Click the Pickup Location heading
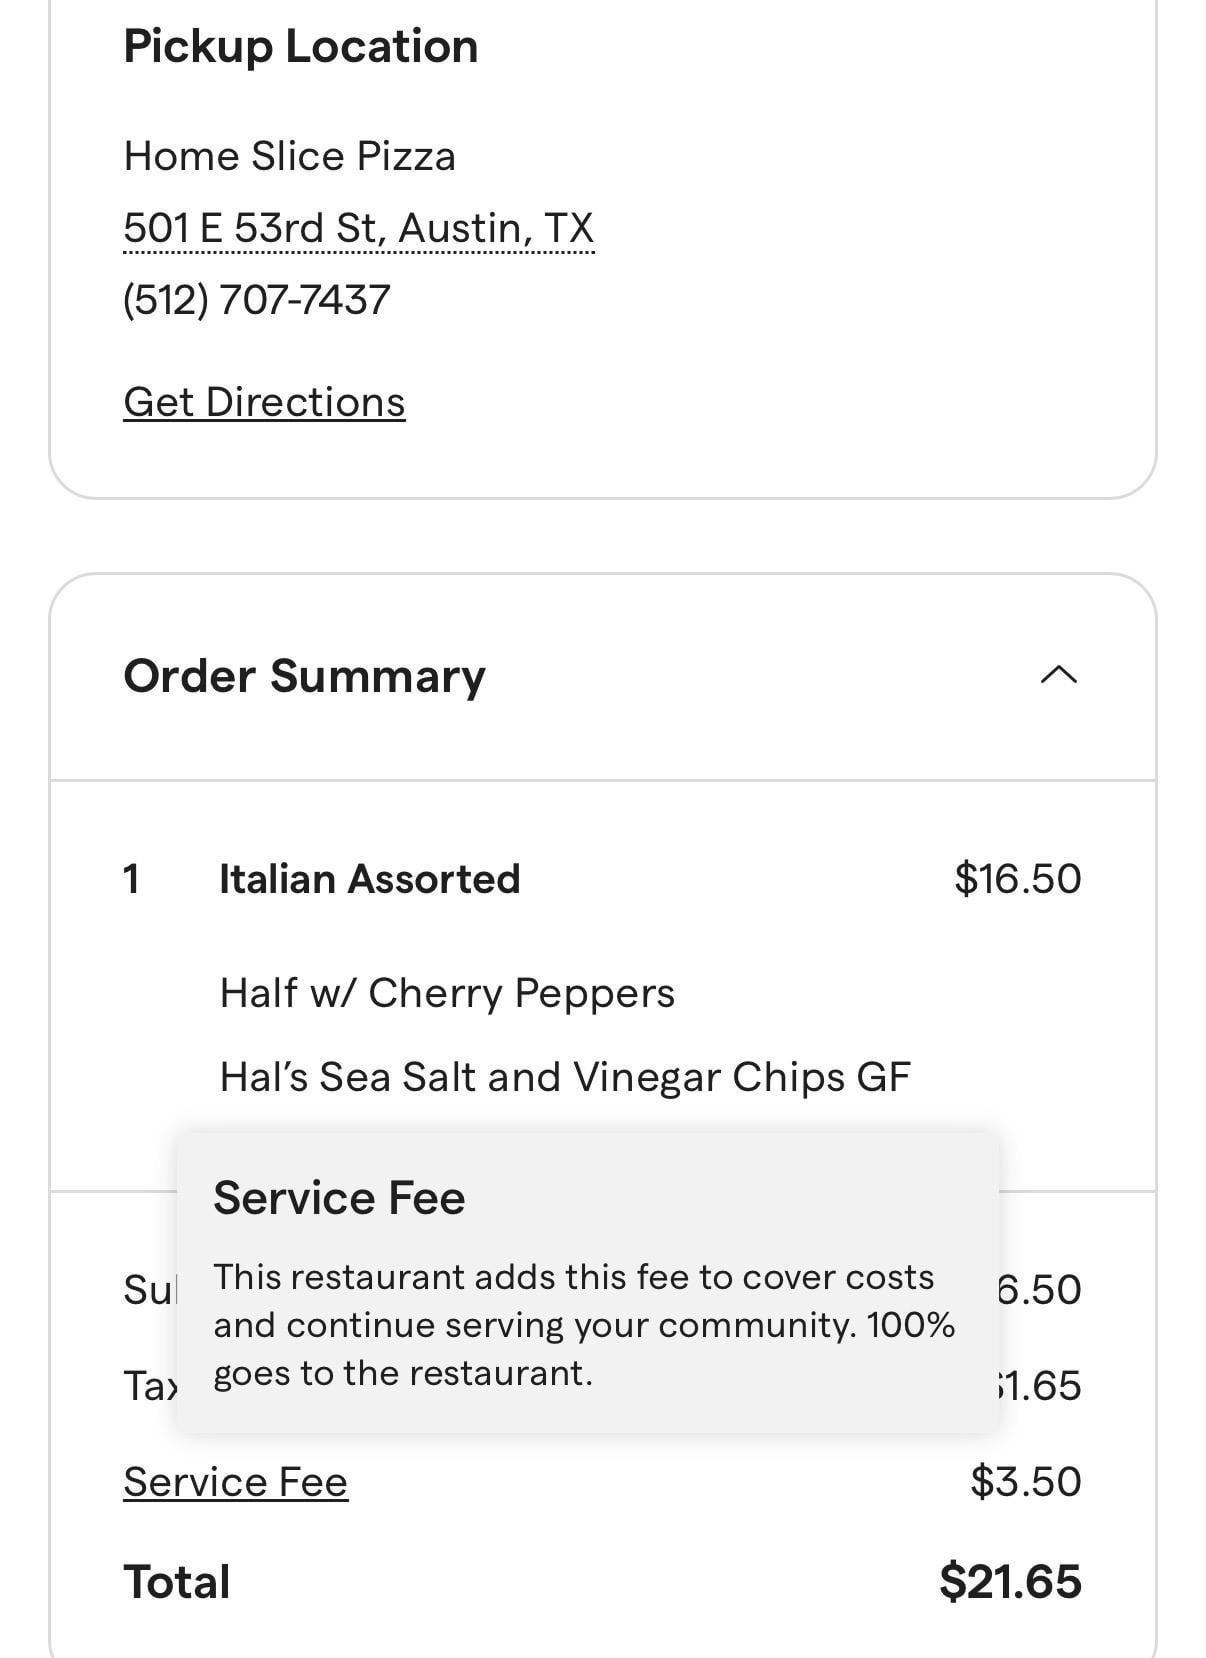The image size is (1206, 1658). pyautogui.click(x=300, y=46)
